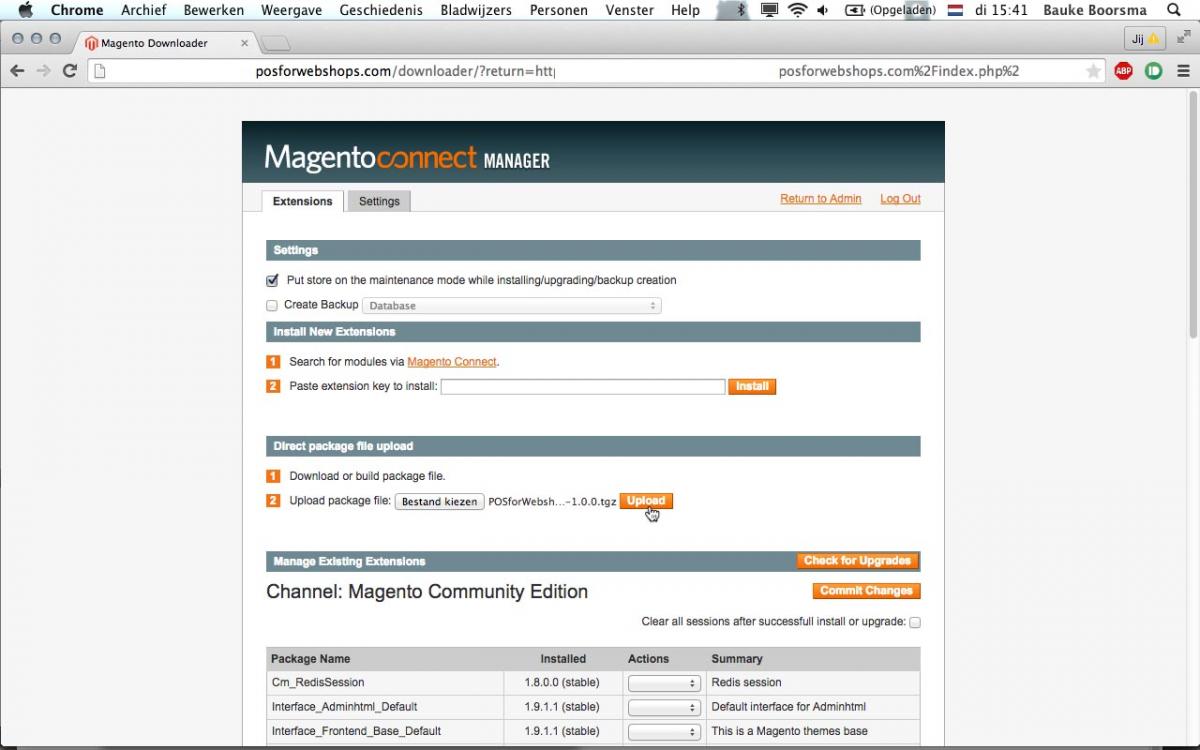Click the Channel: Magento Community Edition heading

click(x=427, y=592)
